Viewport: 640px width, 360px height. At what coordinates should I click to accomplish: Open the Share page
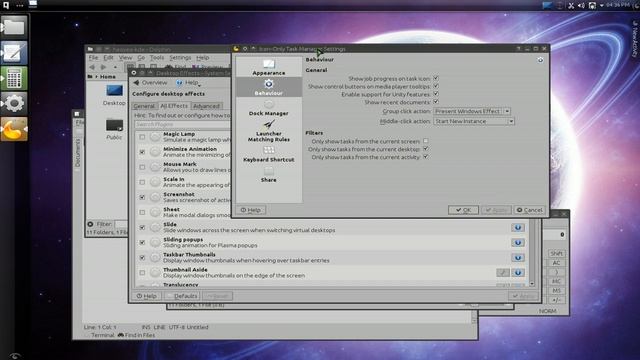(x=269, y=175)
